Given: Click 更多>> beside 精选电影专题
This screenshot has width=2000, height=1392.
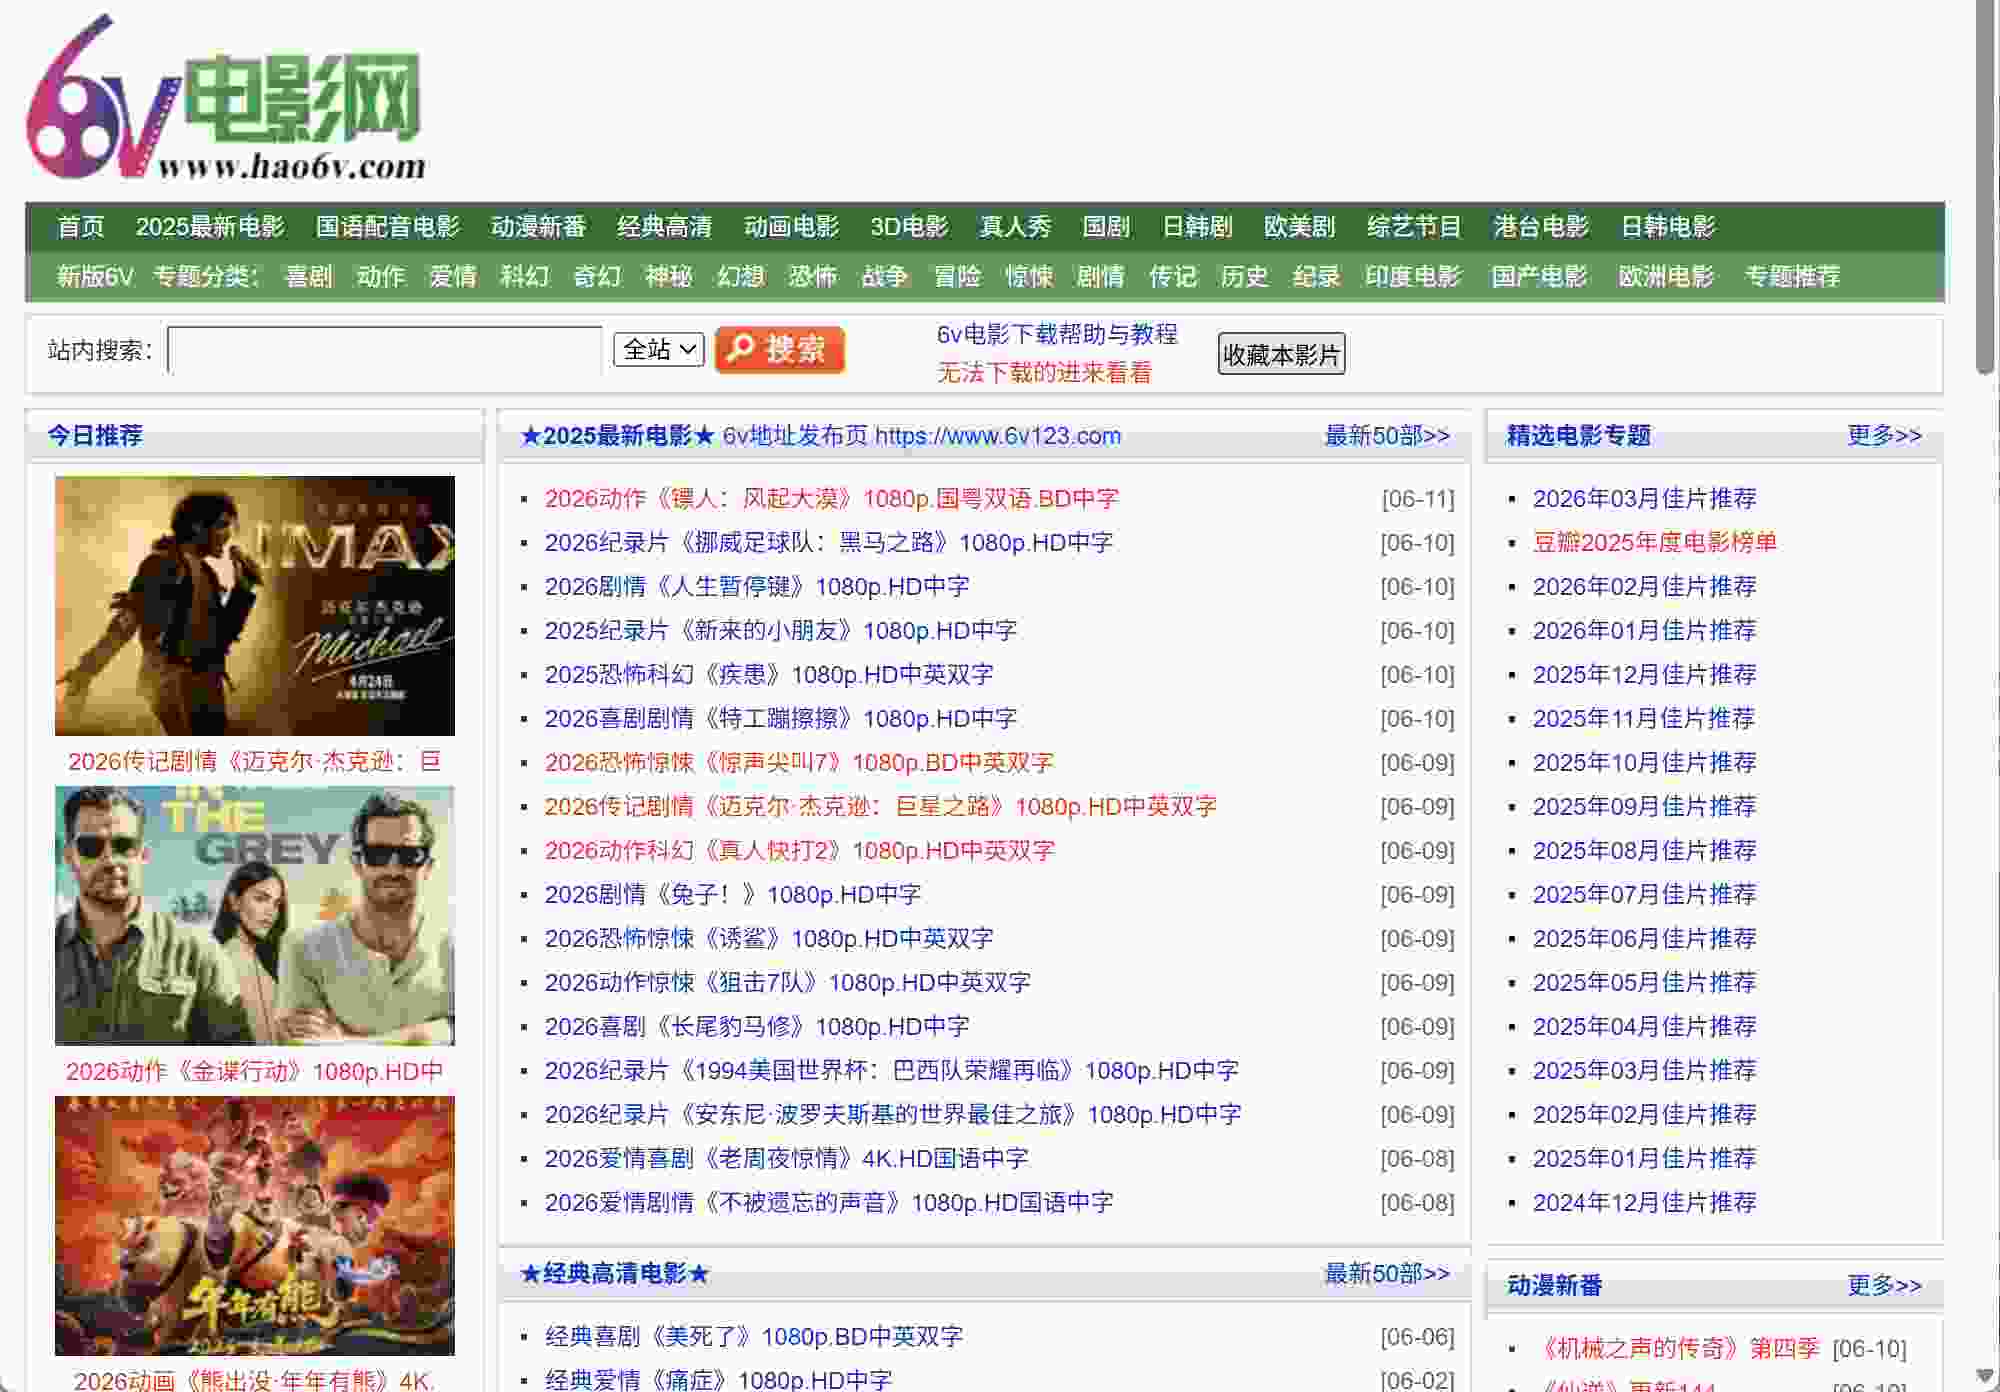Looking at the screenshot, I should (x=1884, y=435).
